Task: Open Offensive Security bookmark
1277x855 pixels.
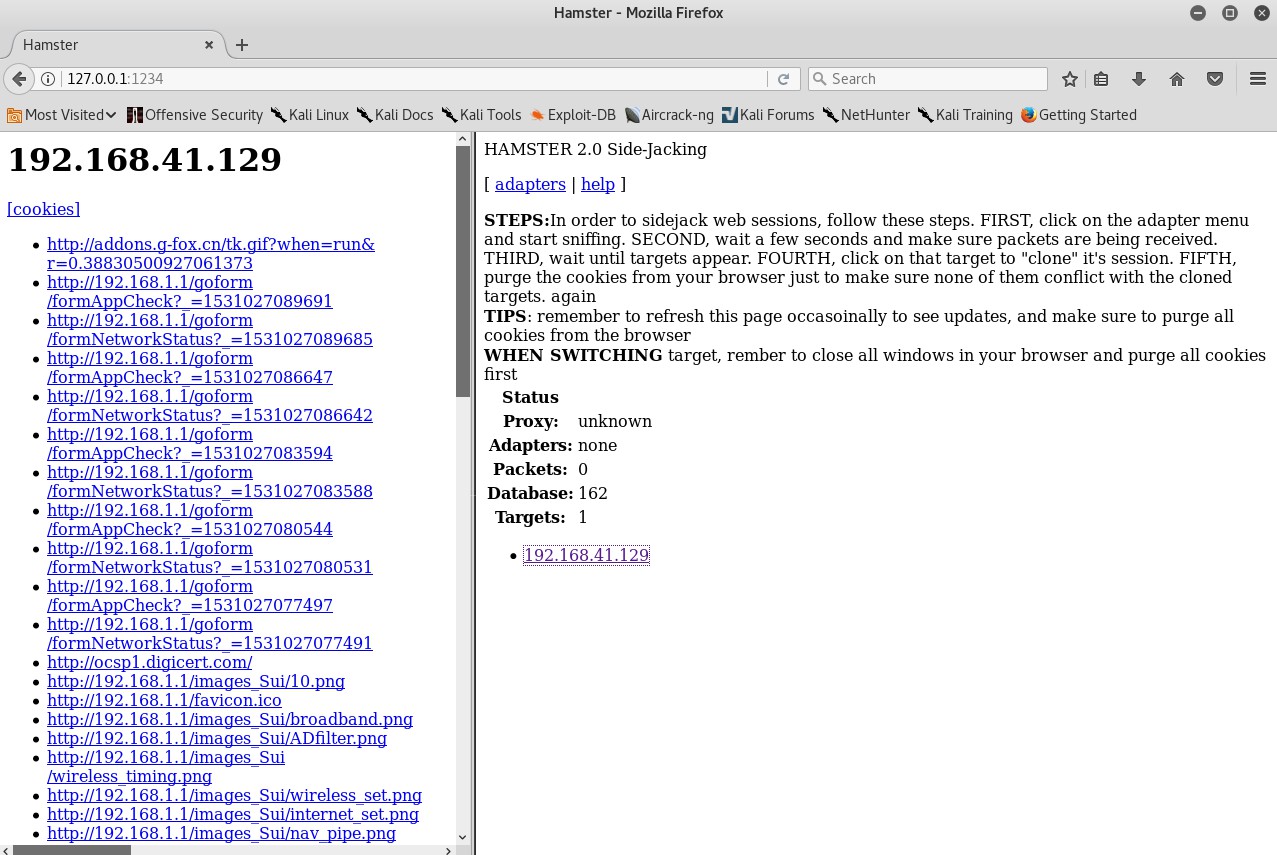Action: point(195,115)
